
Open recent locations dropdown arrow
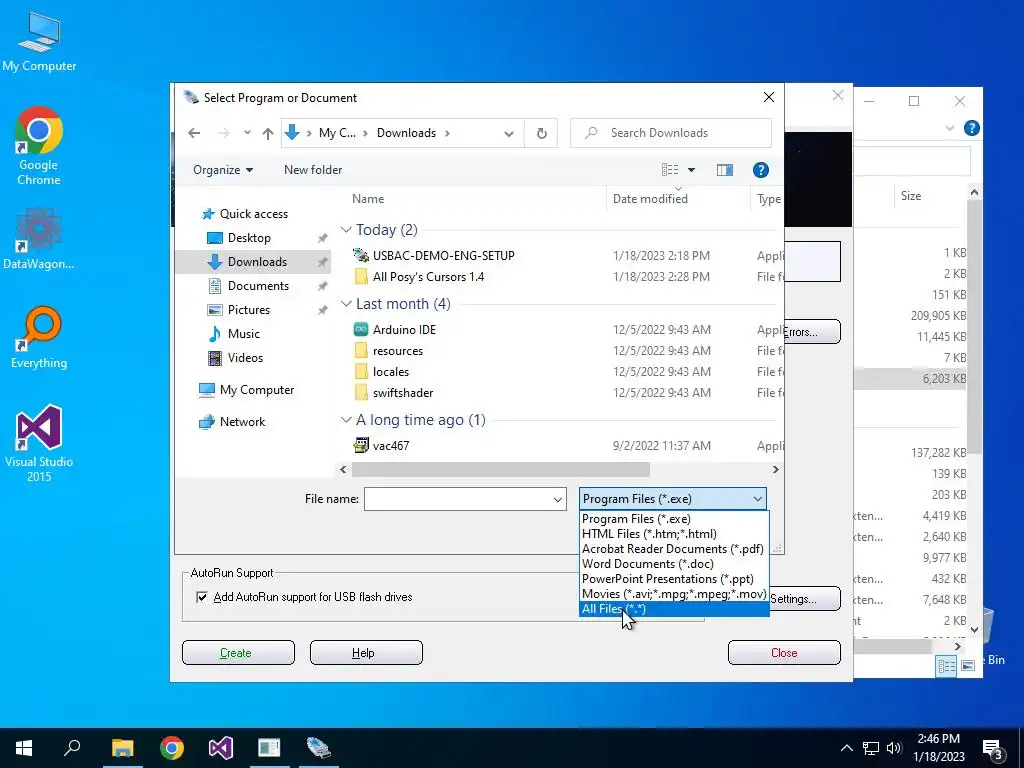(x=247, y=133)
